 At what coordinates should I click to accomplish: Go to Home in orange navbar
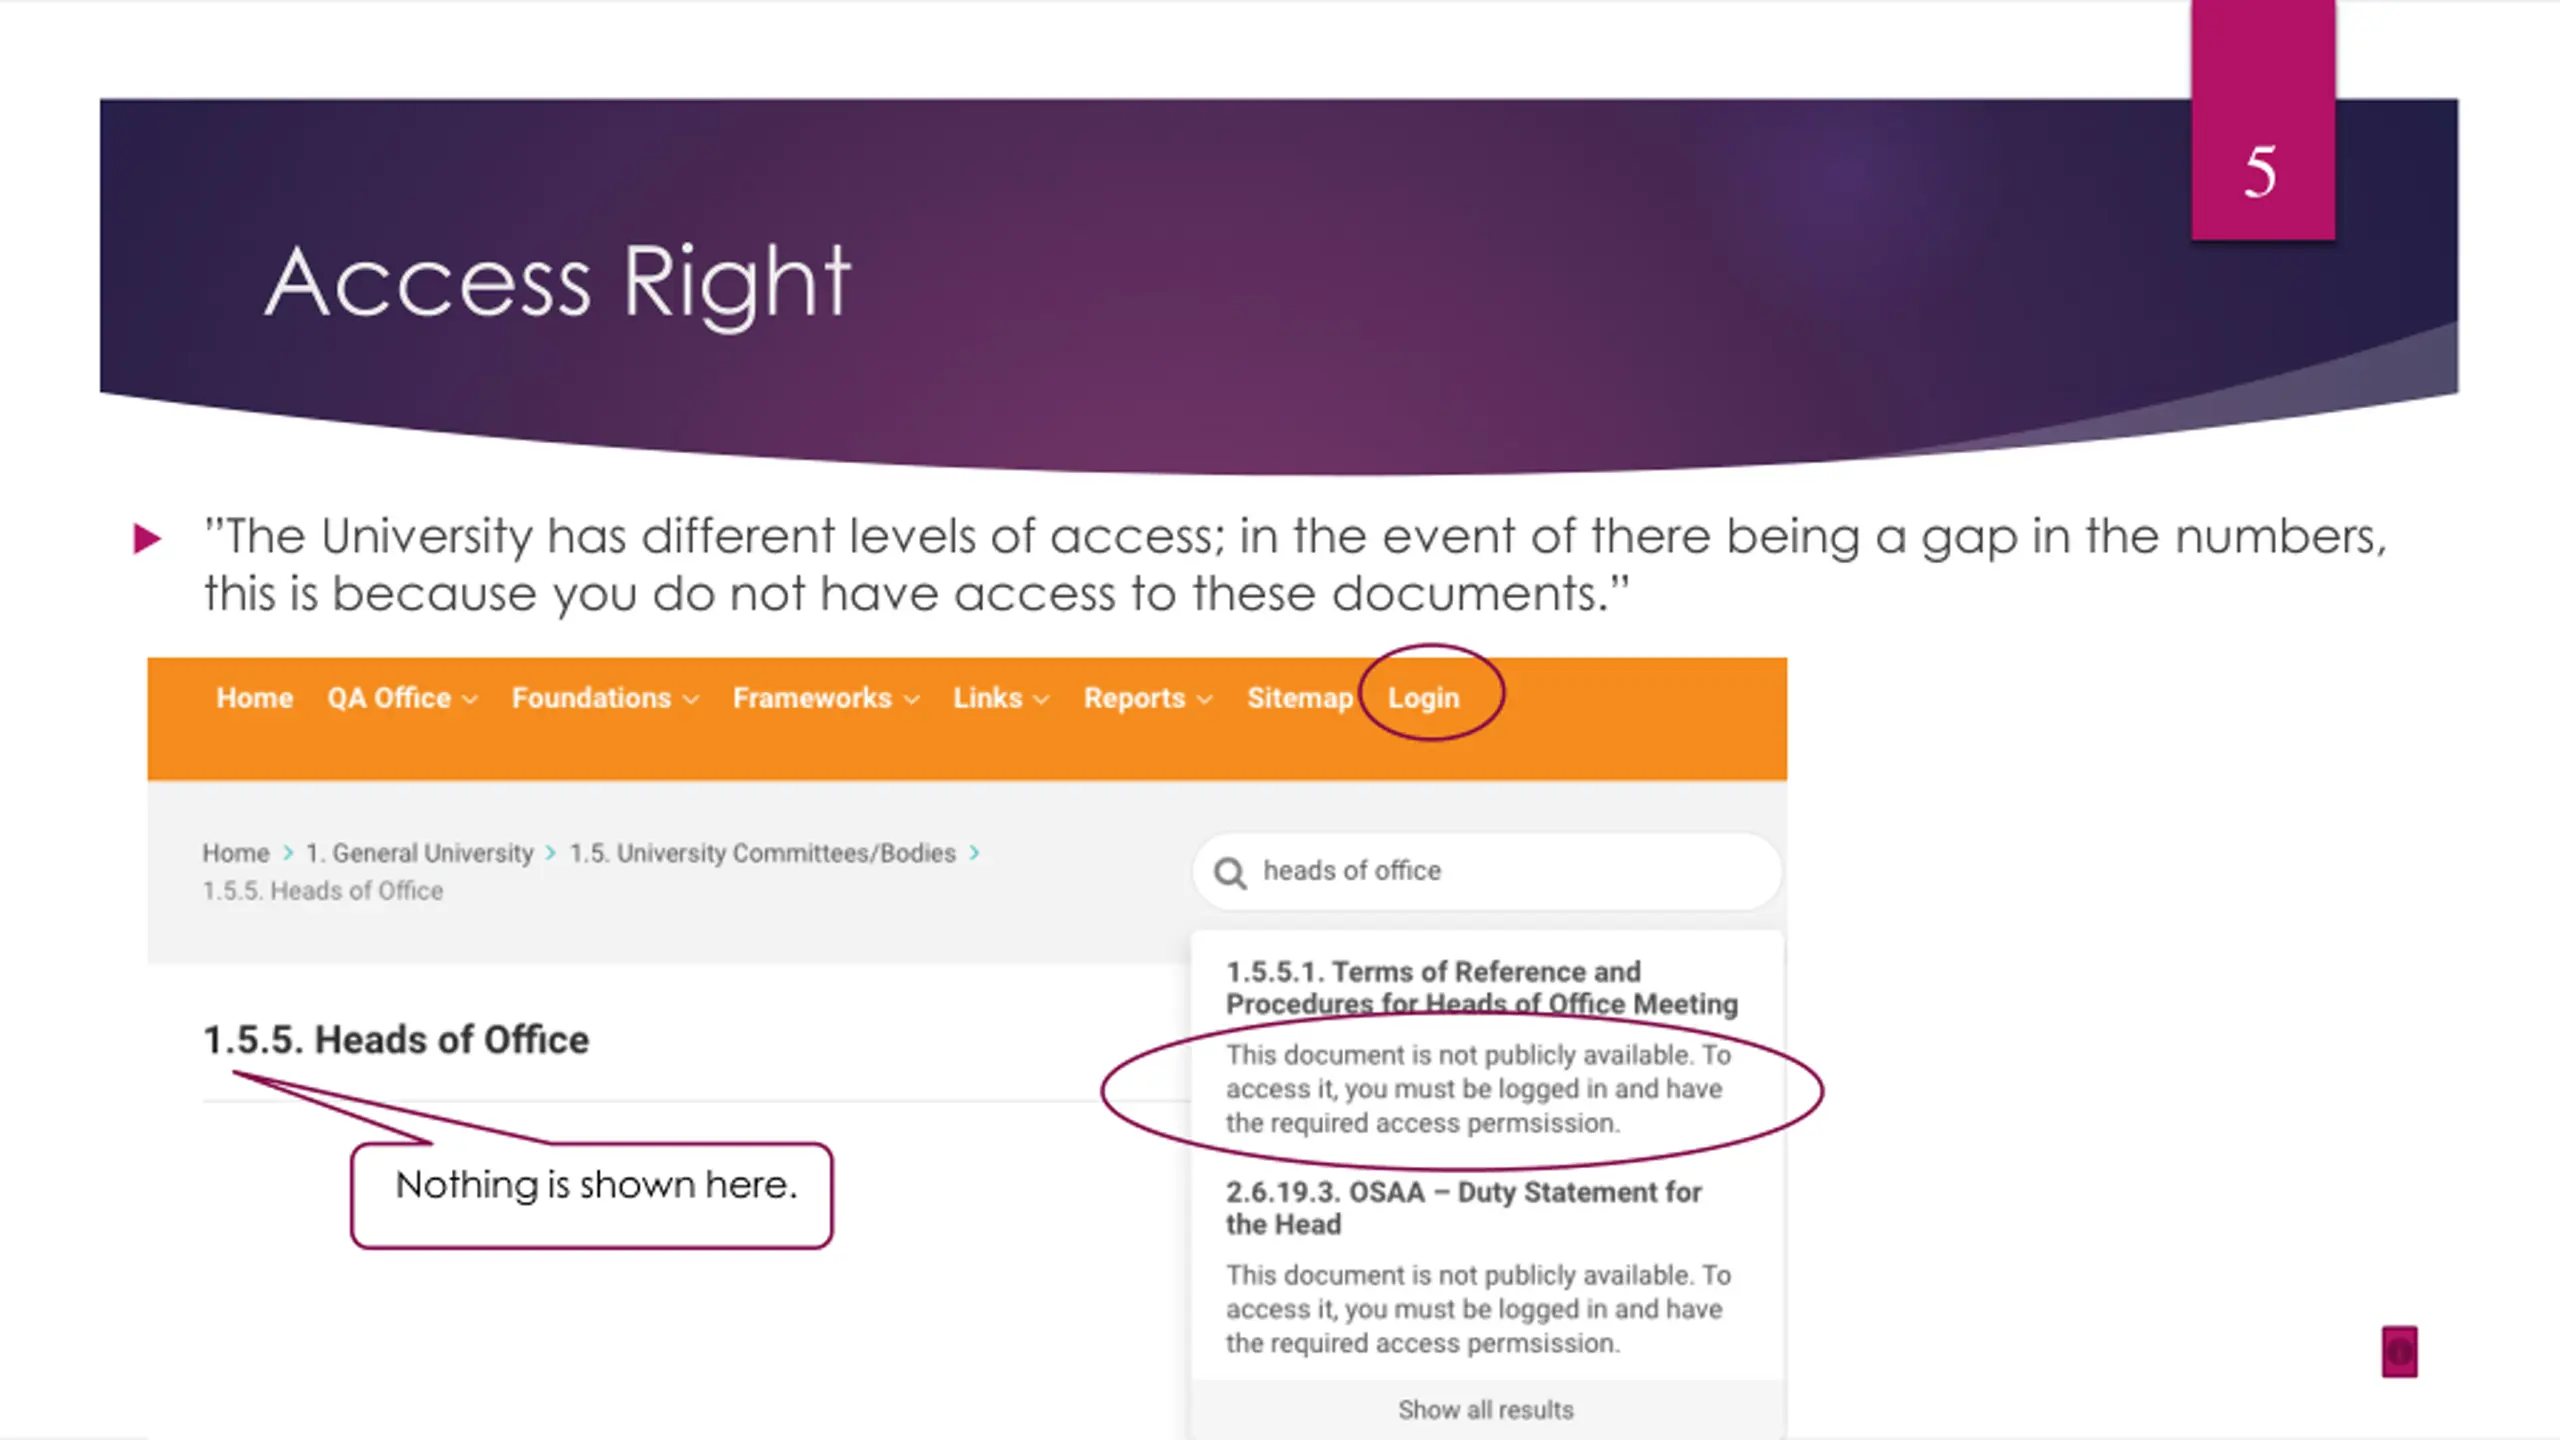click(254, 698)
